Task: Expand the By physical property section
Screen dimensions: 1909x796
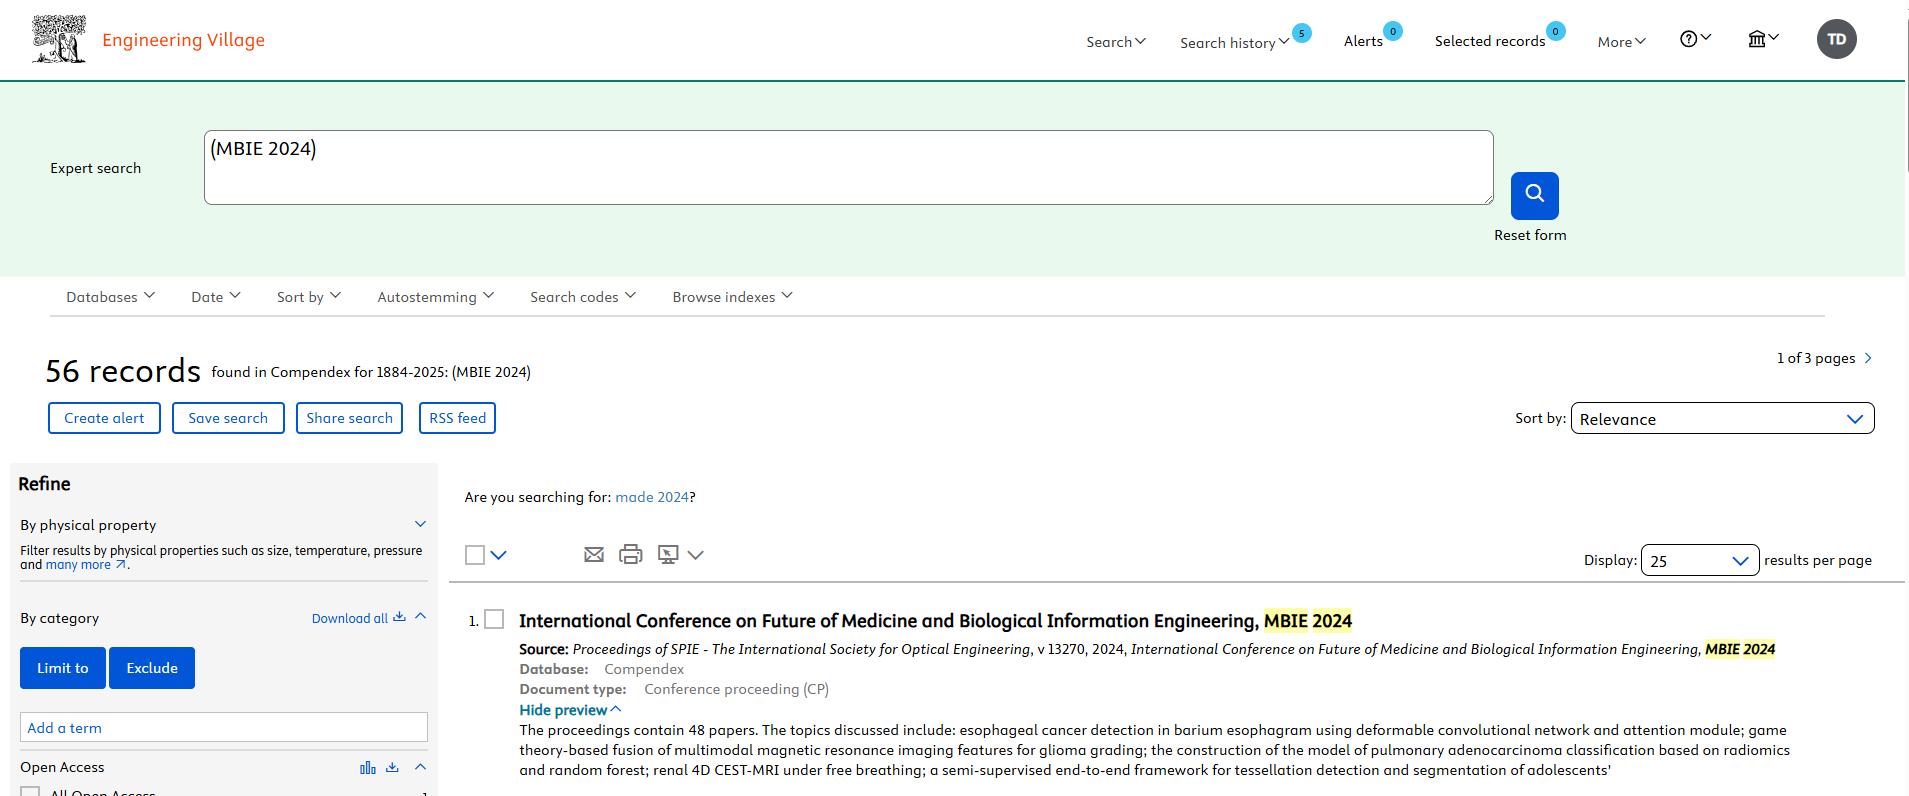Action: coord(420,524)
